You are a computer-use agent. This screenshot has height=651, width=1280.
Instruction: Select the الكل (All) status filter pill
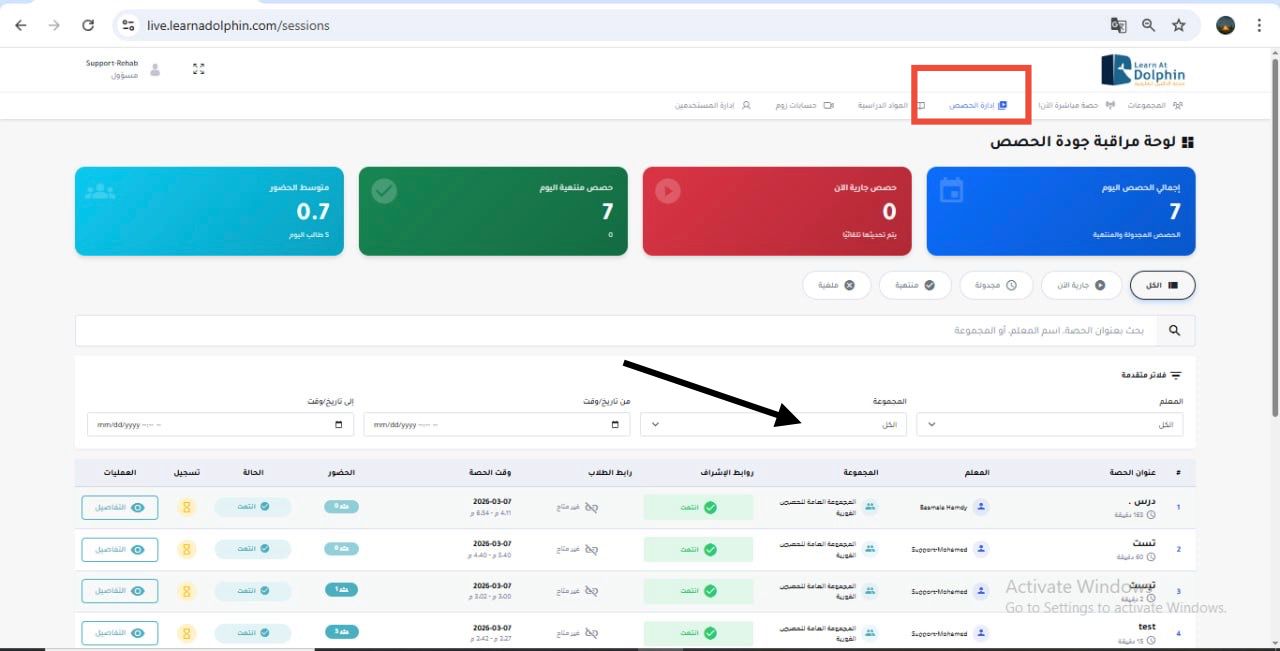pyautogui.click(x=1162, y=285)
